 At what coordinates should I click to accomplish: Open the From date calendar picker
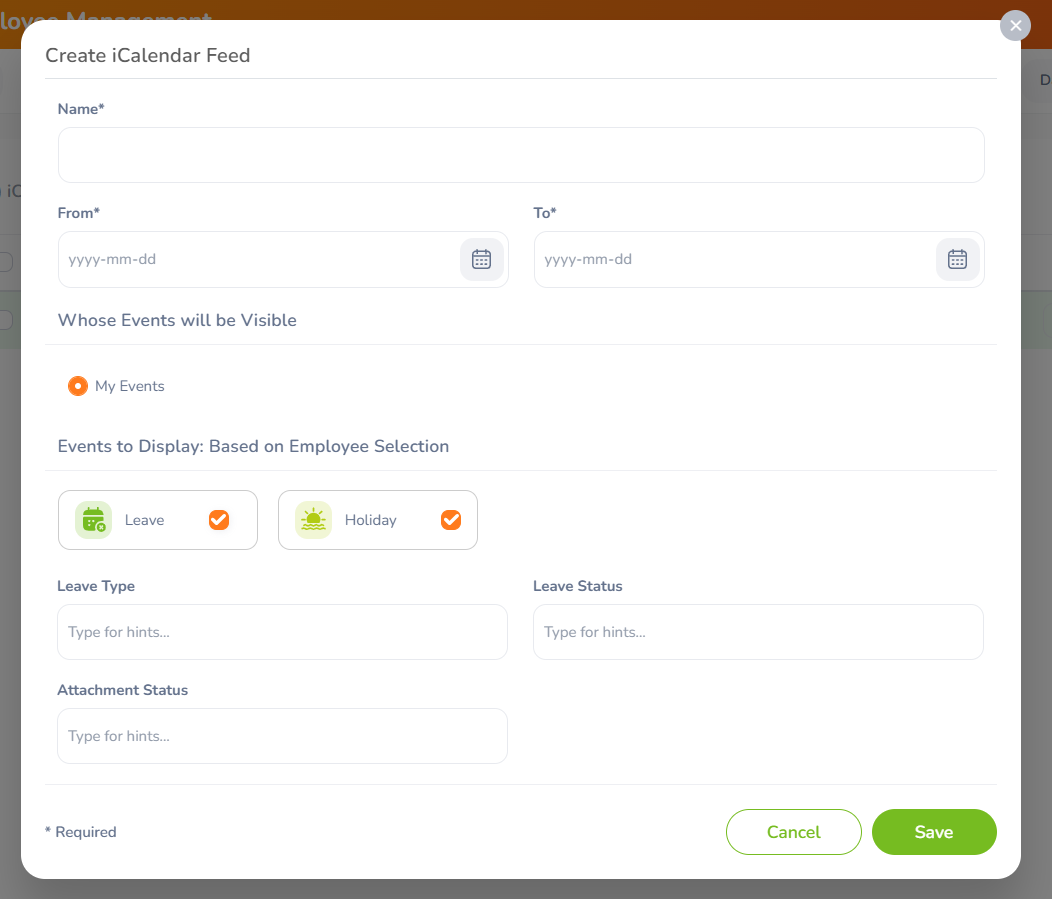click(x=481, y=260)
